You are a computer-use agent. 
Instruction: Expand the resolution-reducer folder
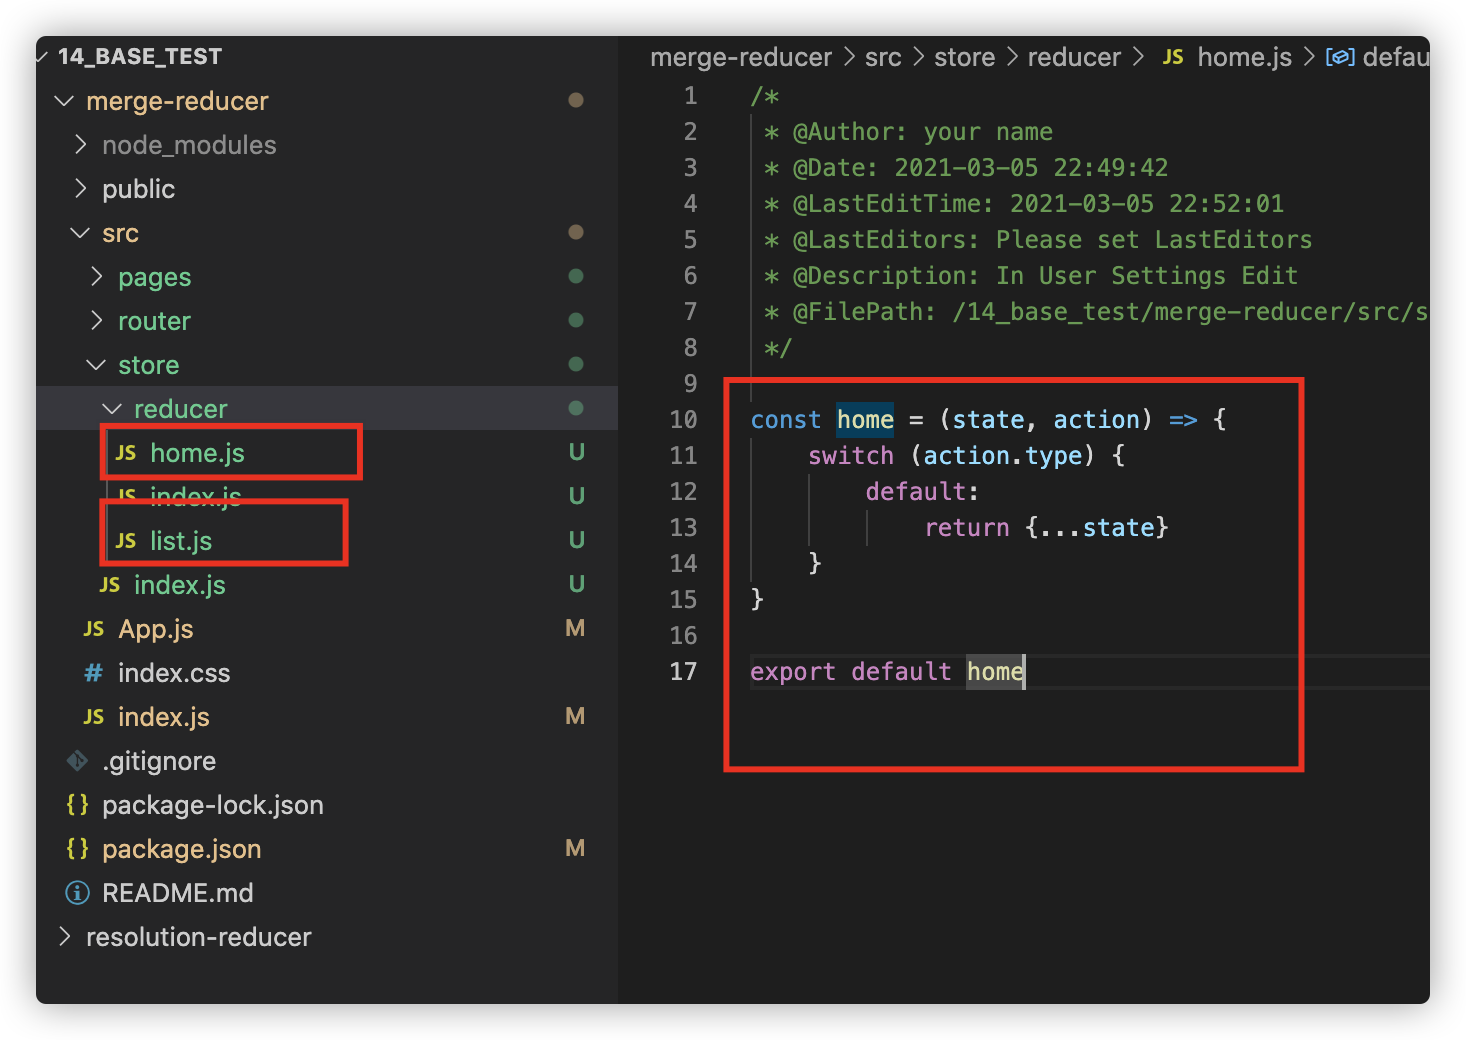(64, 937)
